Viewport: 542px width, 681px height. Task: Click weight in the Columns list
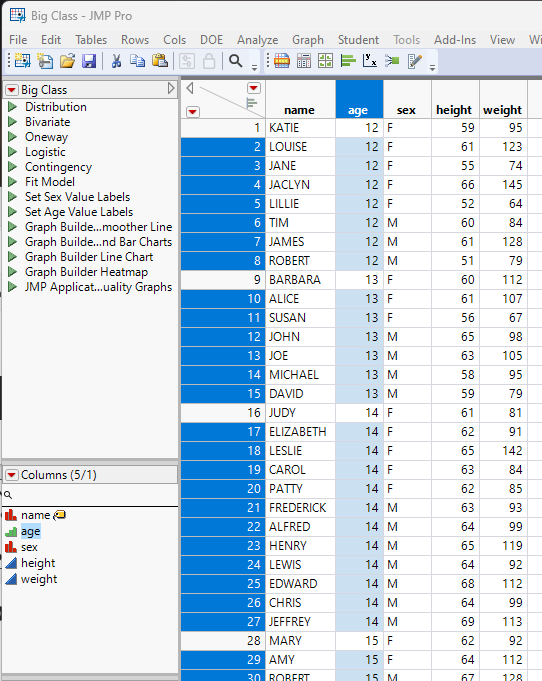point(39,579)
